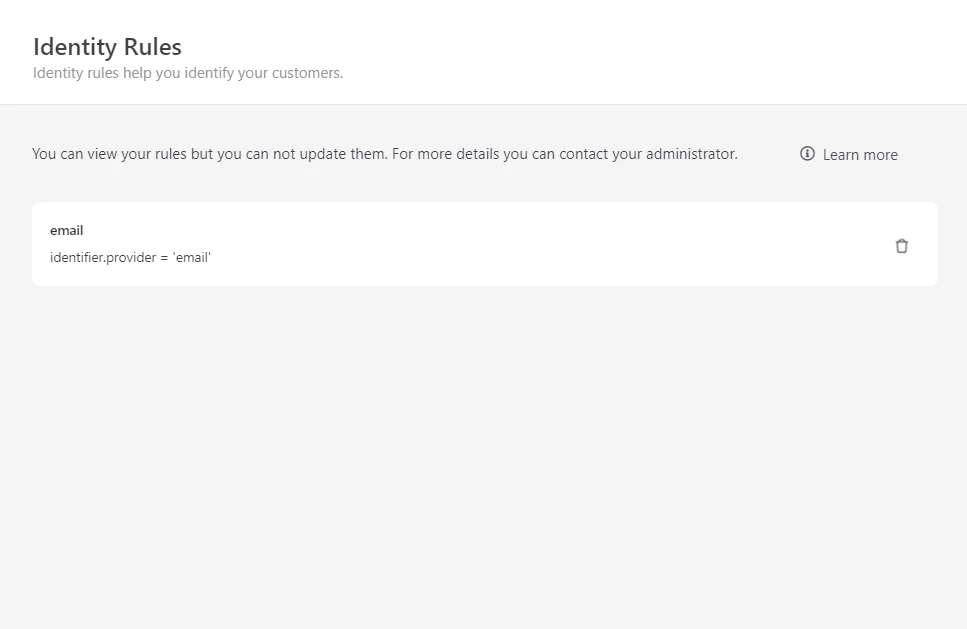Click the read-only rules notice text

[385, 154]
